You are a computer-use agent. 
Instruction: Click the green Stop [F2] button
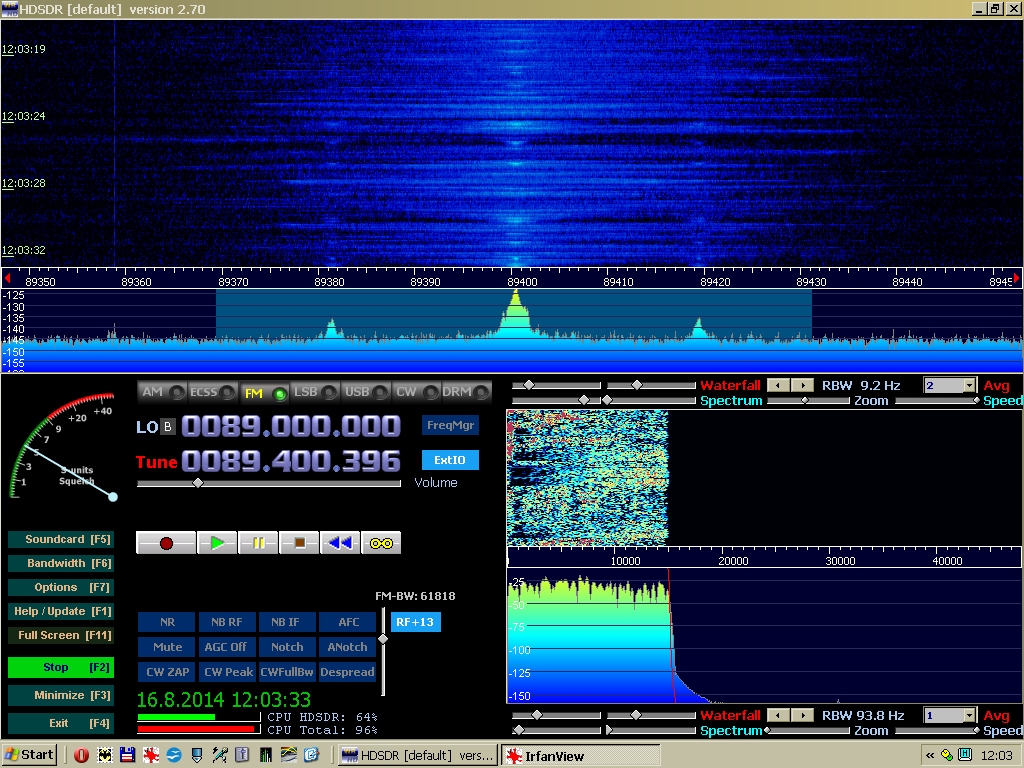(61, 667)
